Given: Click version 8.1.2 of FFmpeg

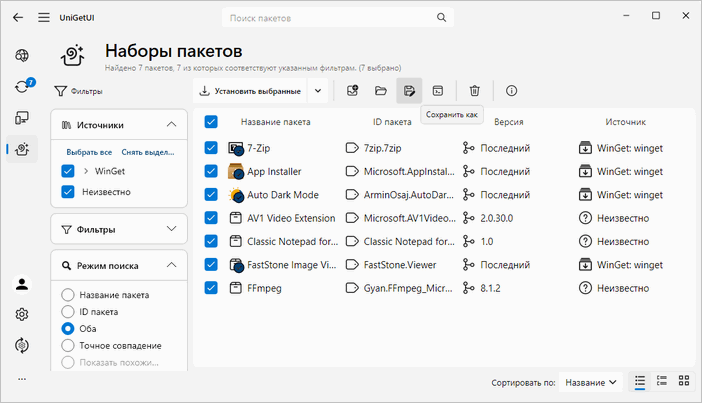Looking at the screenshot, I should click(x=490, y=288).
